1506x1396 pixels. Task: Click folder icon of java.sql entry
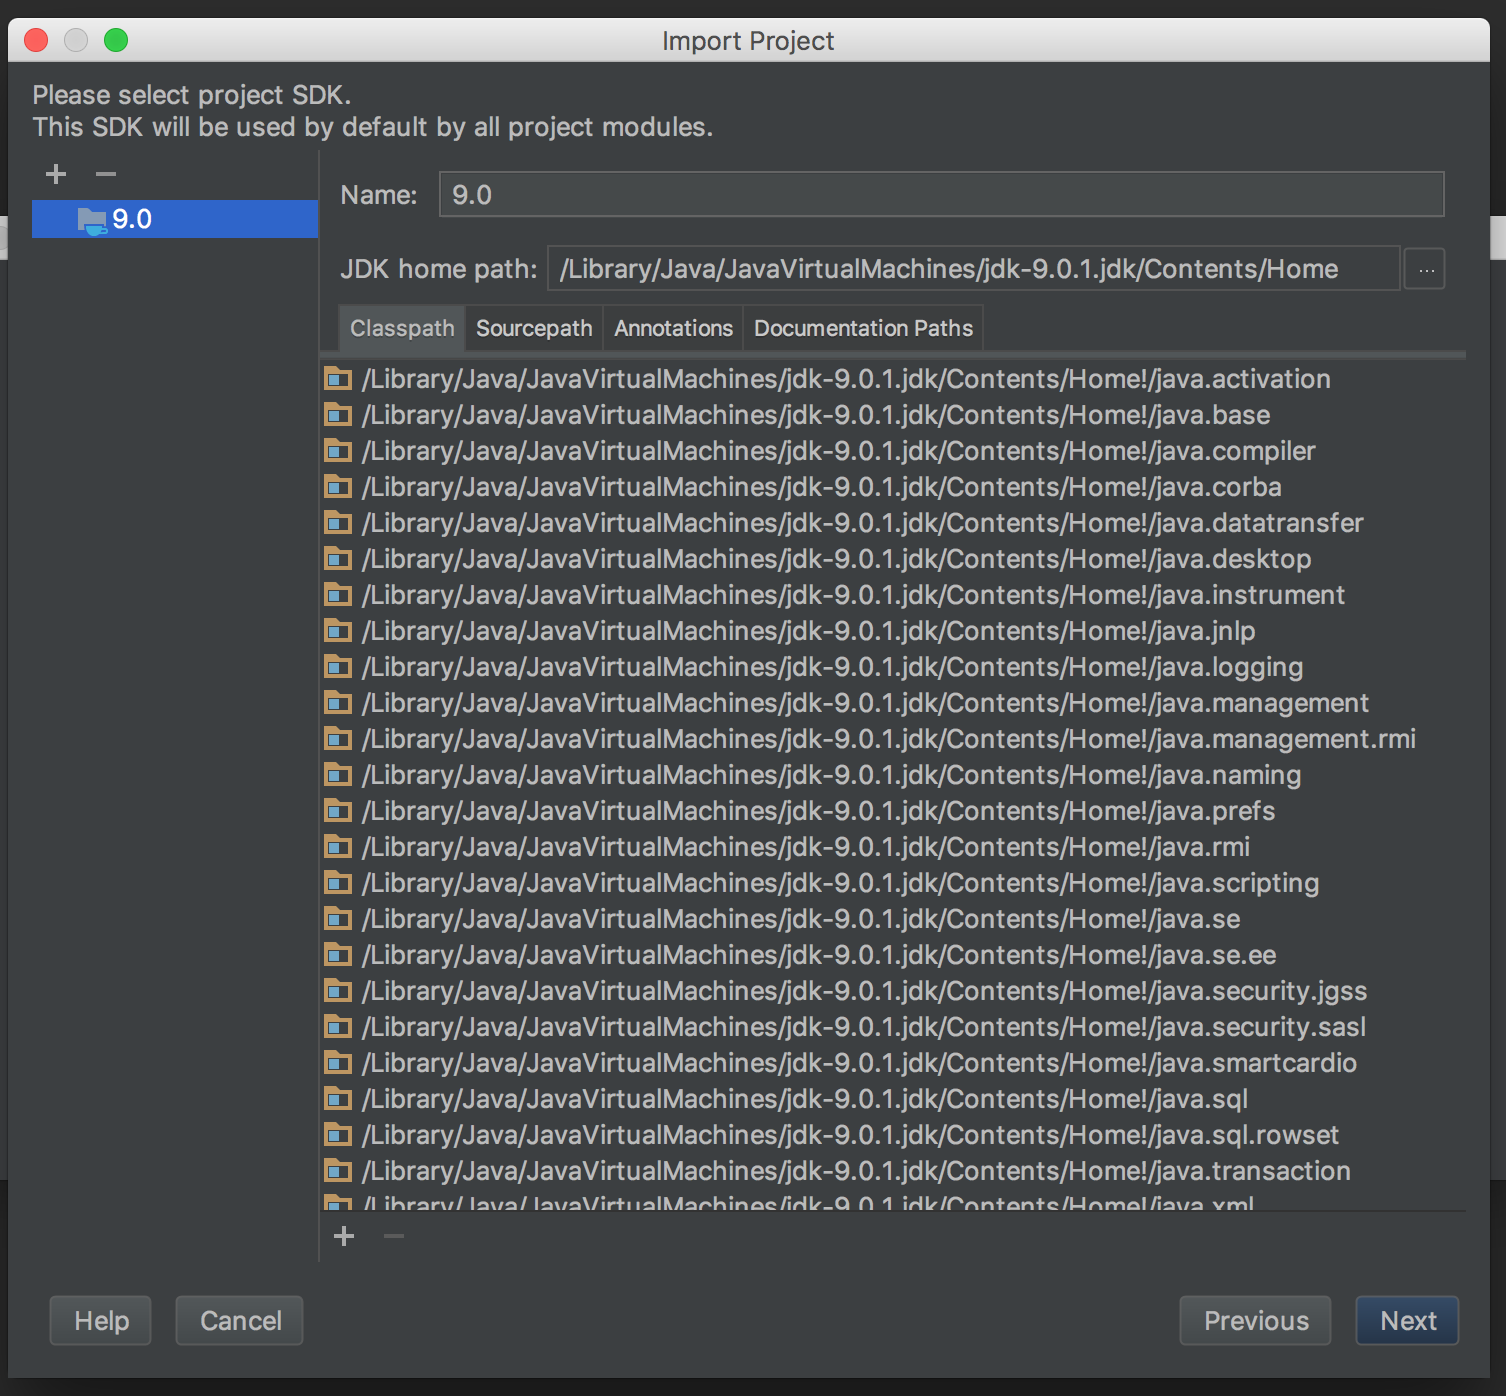[338, 1099]
